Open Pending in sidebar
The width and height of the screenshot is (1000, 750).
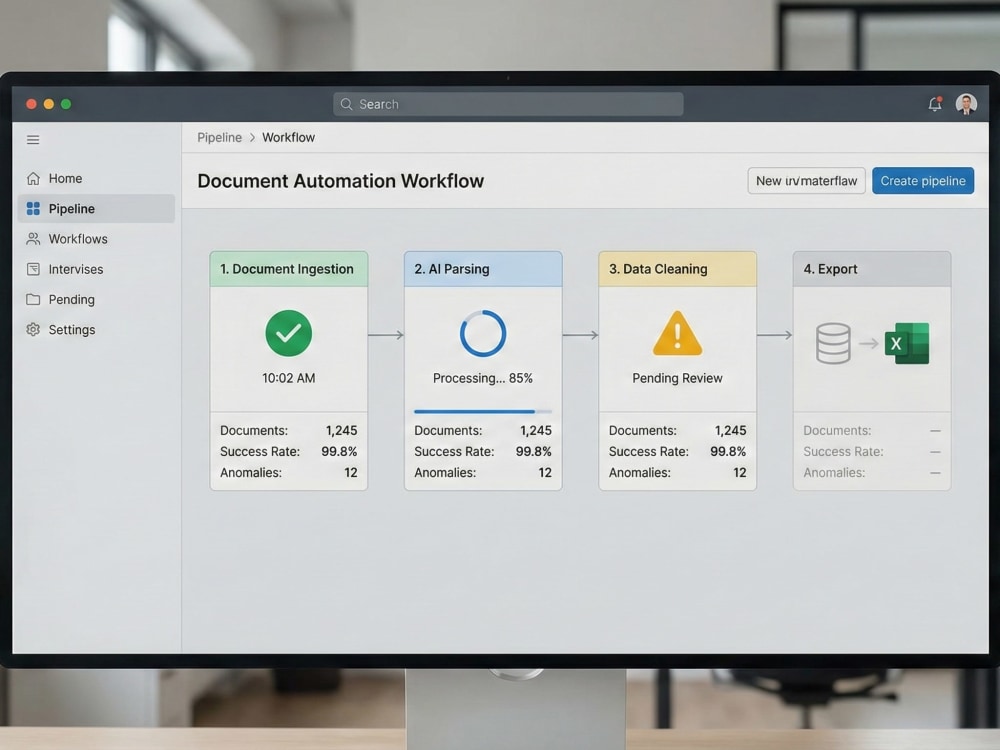(x=96, y=299)
